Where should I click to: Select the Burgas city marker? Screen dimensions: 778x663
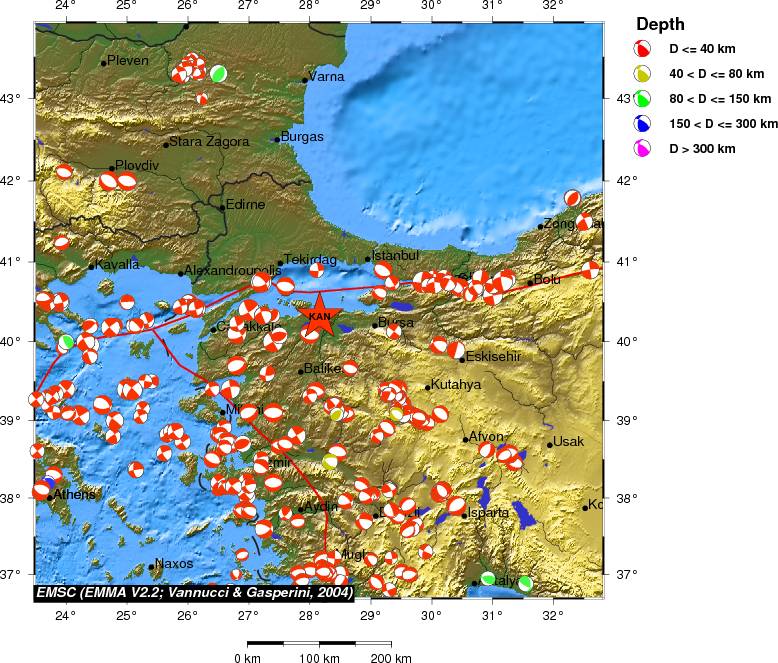pyautogui.click(x=277, y=139)
